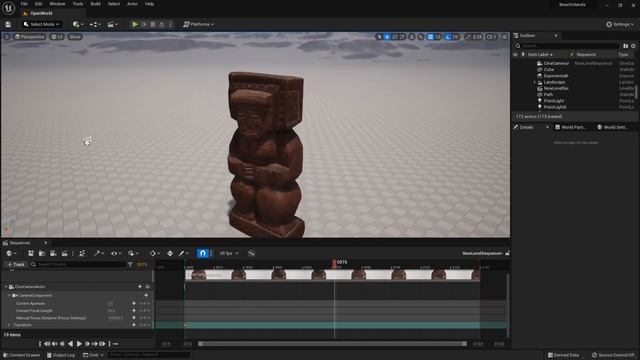Create camera cut in Sequencer toolbar

tap(53, 253)
